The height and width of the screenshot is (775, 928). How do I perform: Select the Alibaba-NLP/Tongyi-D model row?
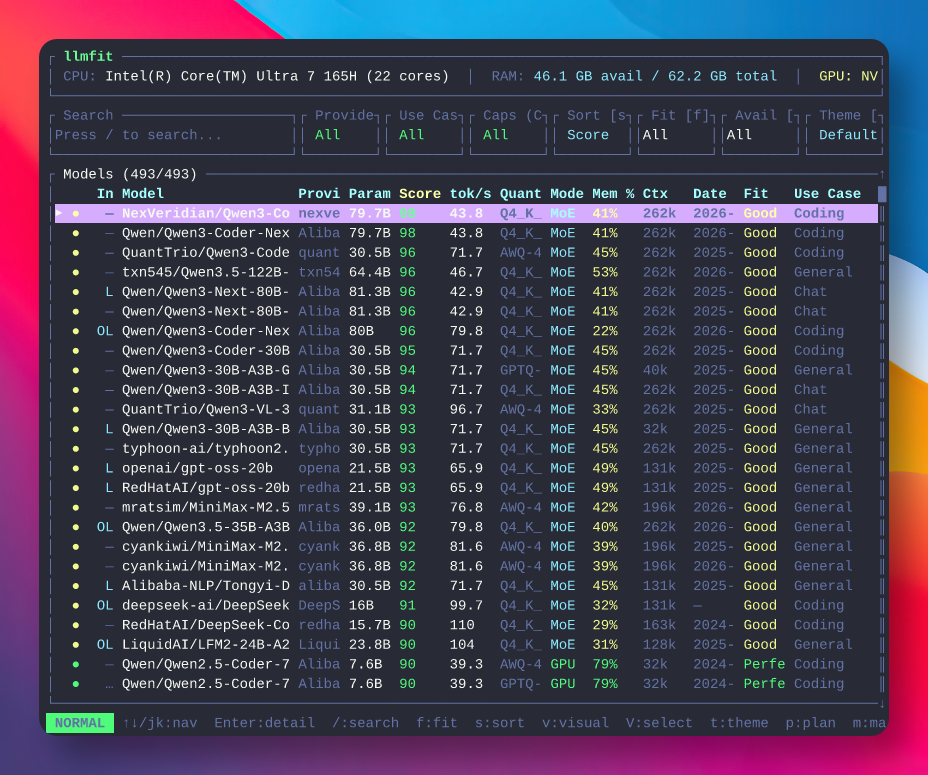pyautogui.click(x=466, y=586)
